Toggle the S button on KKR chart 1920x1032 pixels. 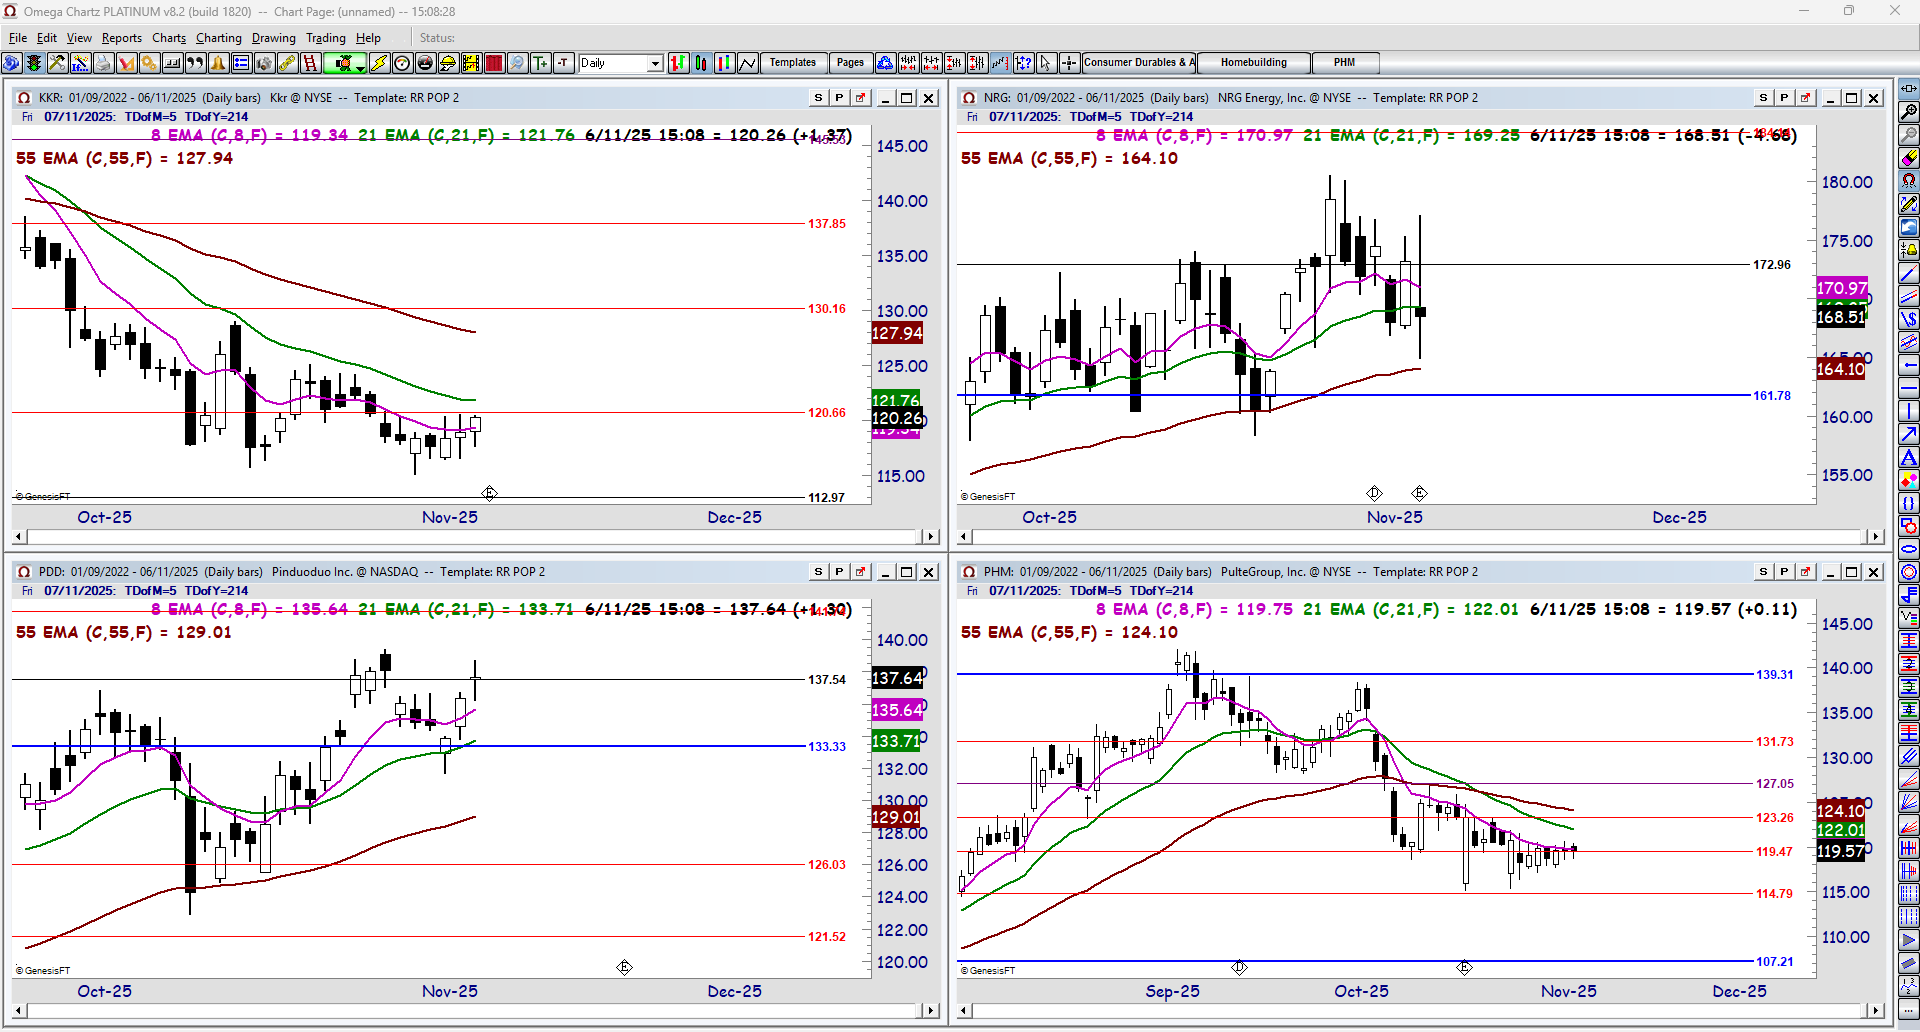click(818, 98)
